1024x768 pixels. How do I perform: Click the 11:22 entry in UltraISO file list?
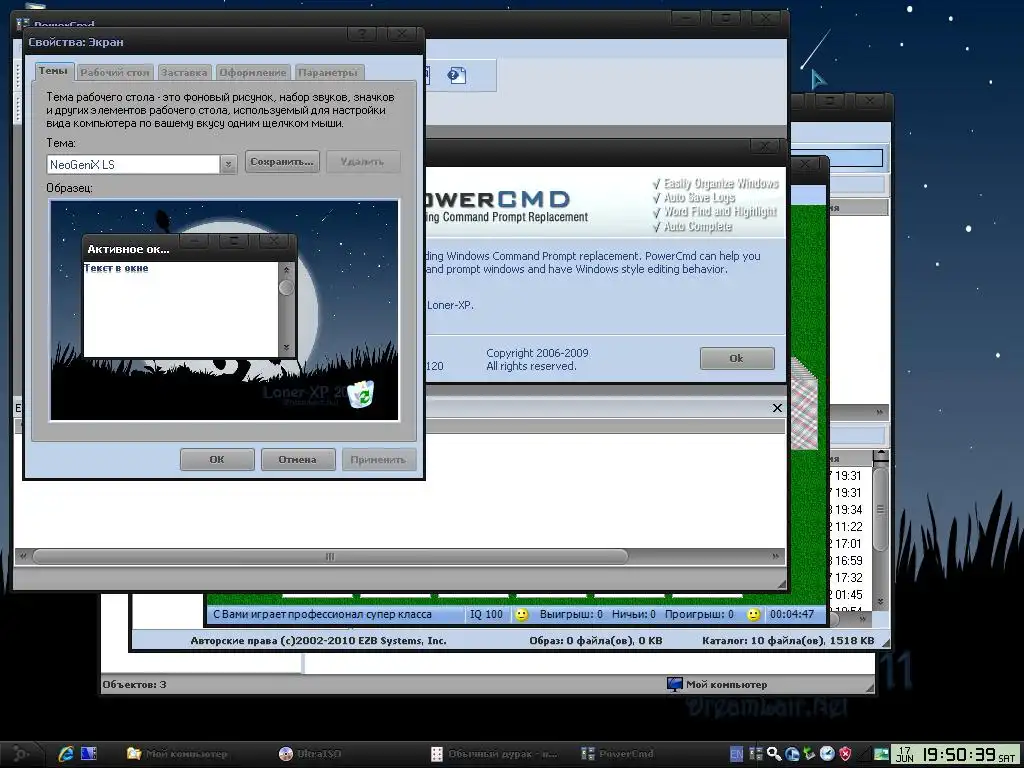tap(848, 527)
